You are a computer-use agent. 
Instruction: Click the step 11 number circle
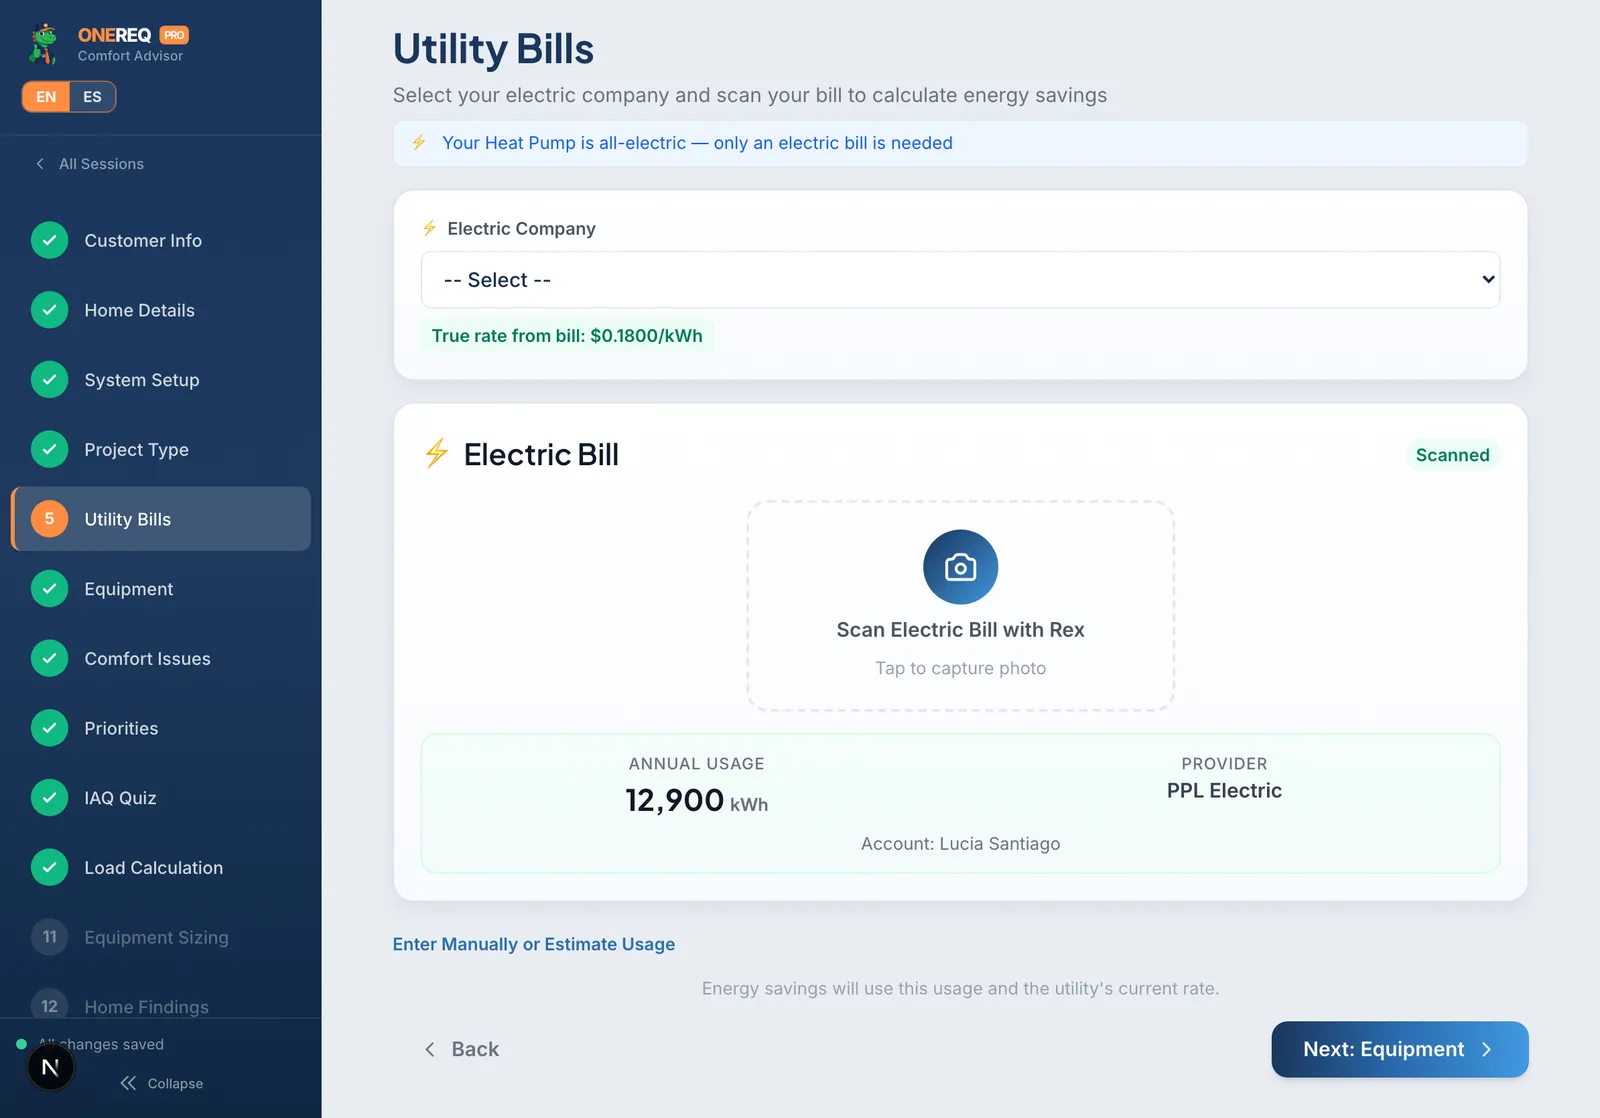[49, 937]
